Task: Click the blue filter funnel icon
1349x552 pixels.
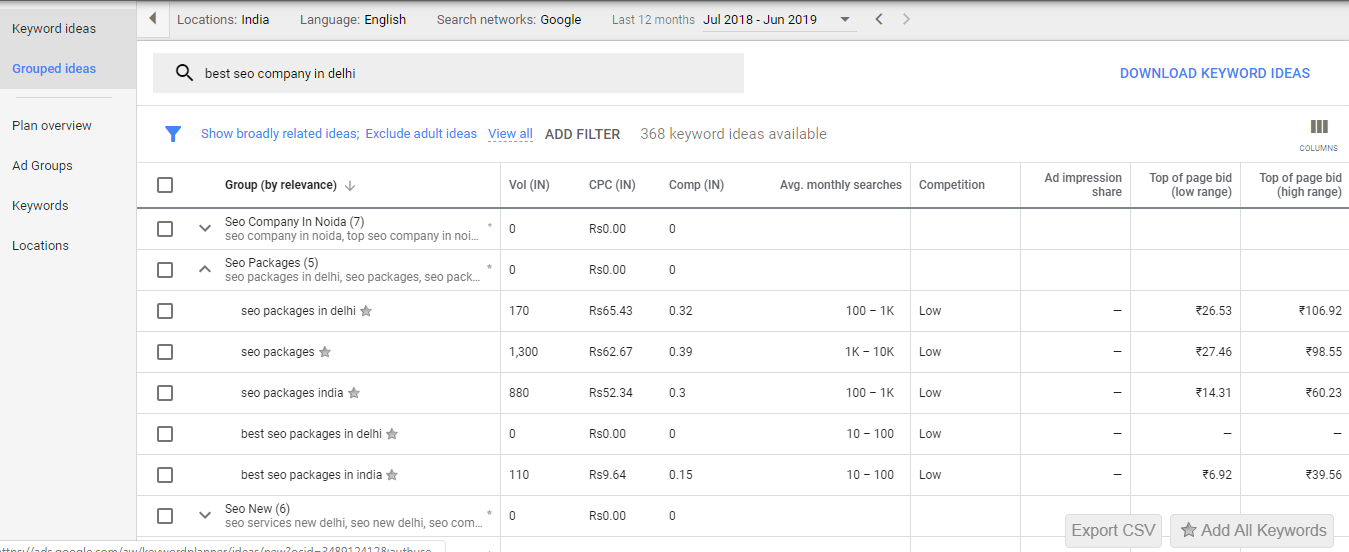Action: (x=173, y=134)
